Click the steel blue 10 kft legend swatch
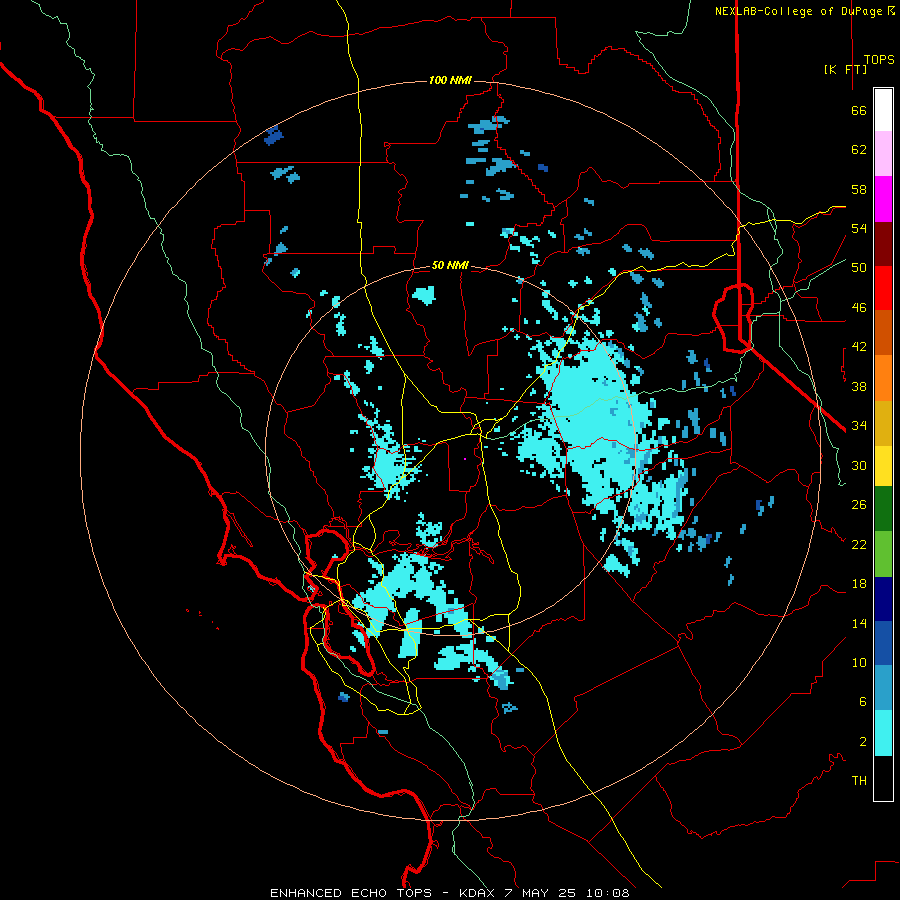 coord(883,688)
